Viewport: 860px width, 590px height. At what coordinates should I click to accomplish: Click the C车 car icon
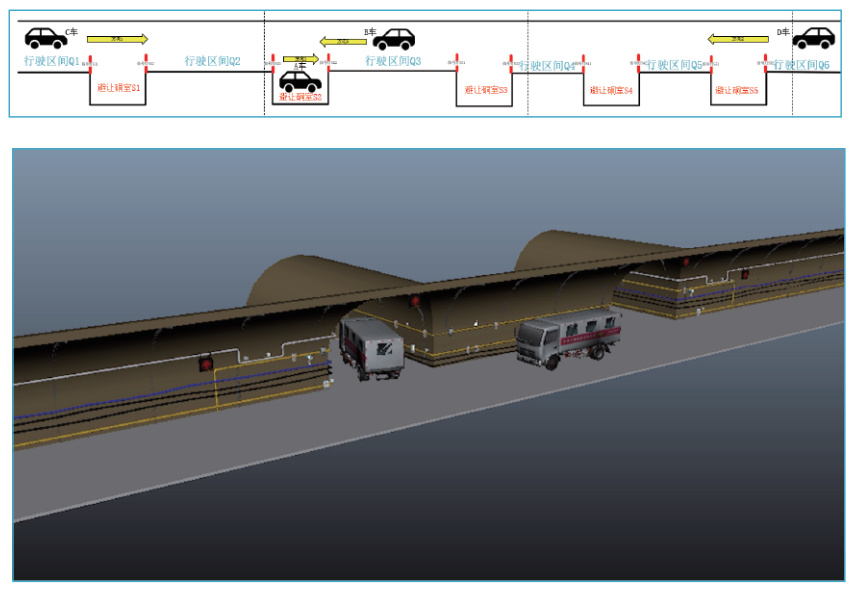point(45,38)
